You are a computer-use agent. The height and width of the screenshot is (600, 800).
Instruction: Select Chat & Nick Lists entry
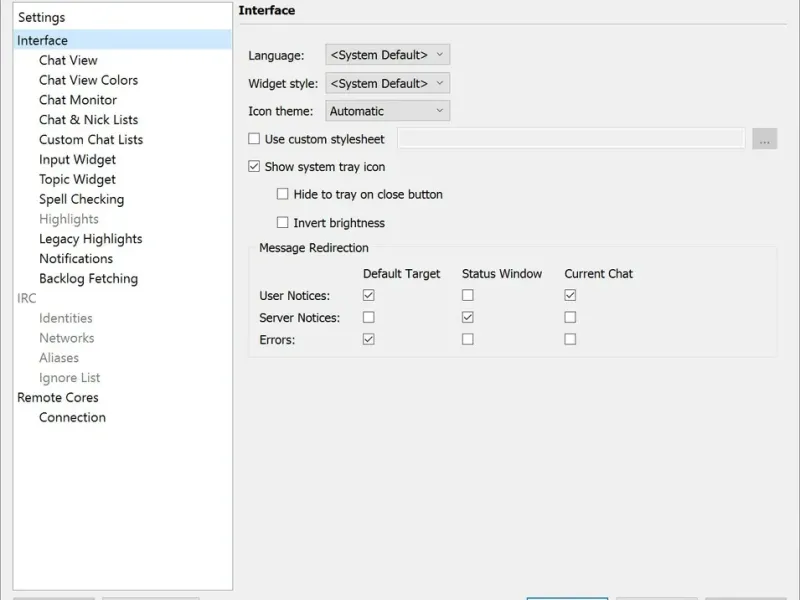[x=88, y=120]
